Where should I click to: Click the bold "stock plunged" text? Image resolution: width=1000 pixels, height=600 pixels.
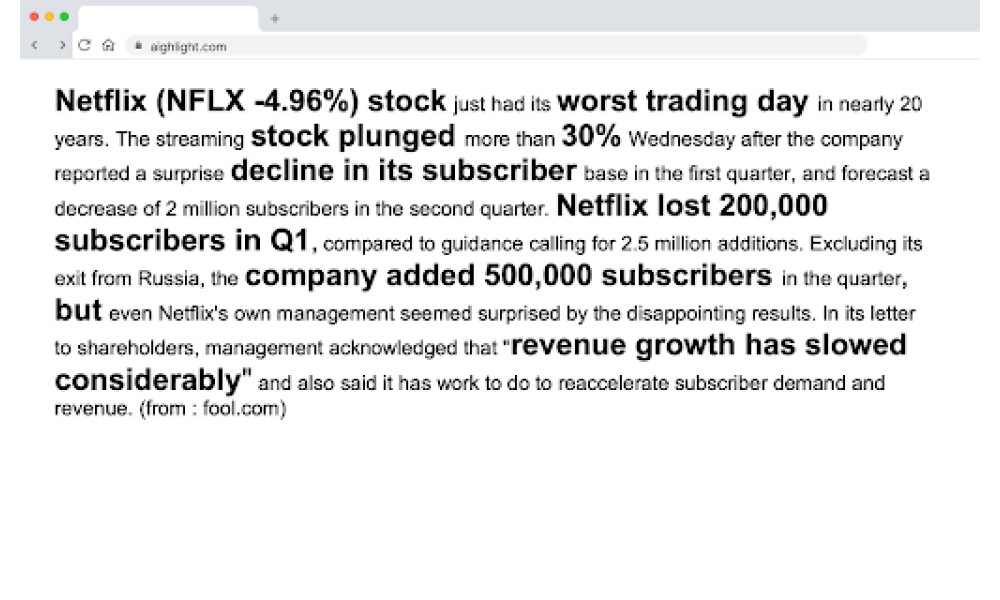click(x=353, y=136)
